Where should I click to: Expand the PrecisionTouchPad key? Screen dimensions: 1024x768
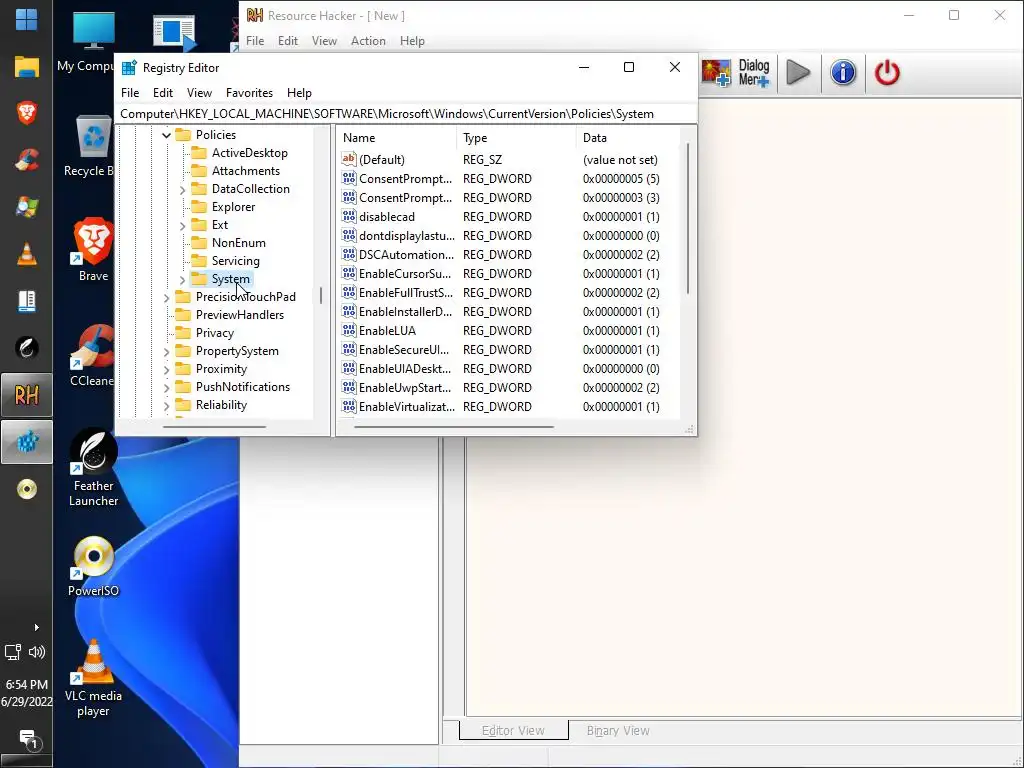(167, 297)
